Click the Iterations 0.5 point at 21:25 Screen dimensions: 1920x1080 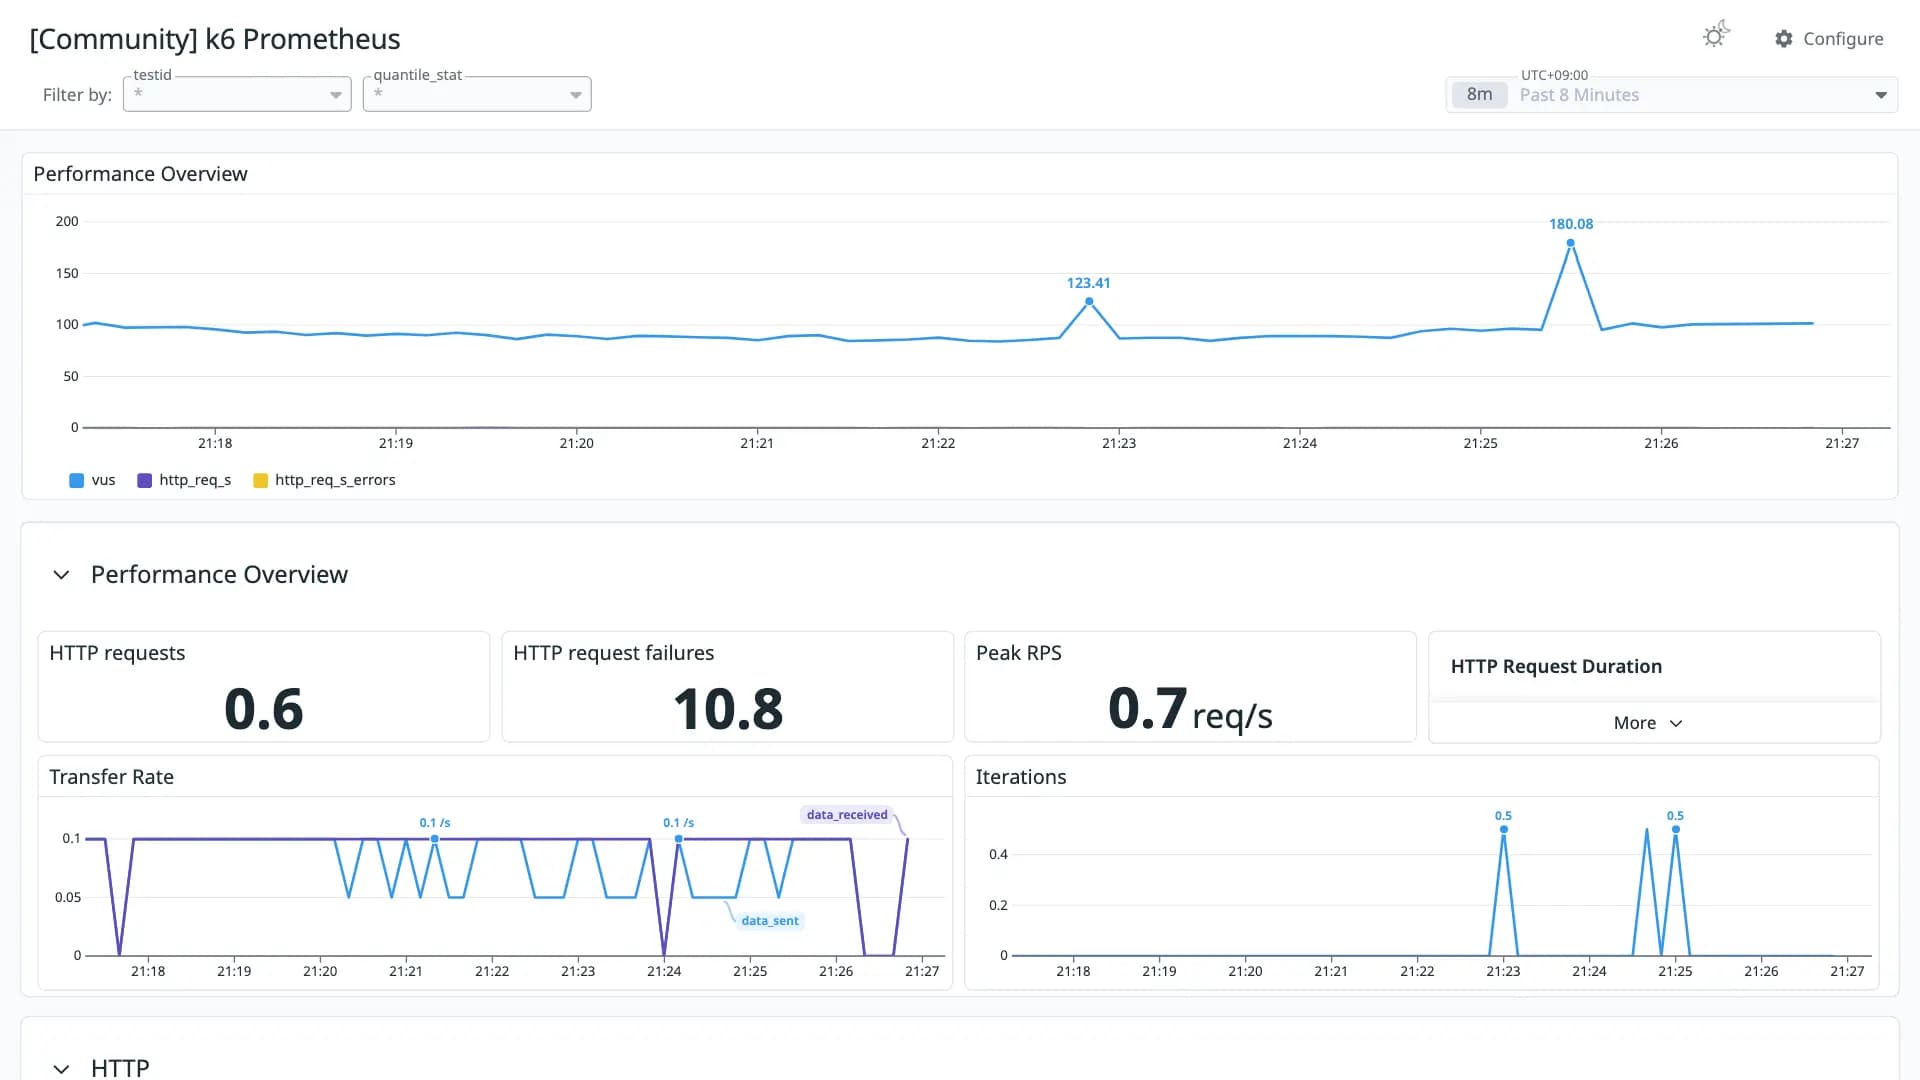[1675, 829]
